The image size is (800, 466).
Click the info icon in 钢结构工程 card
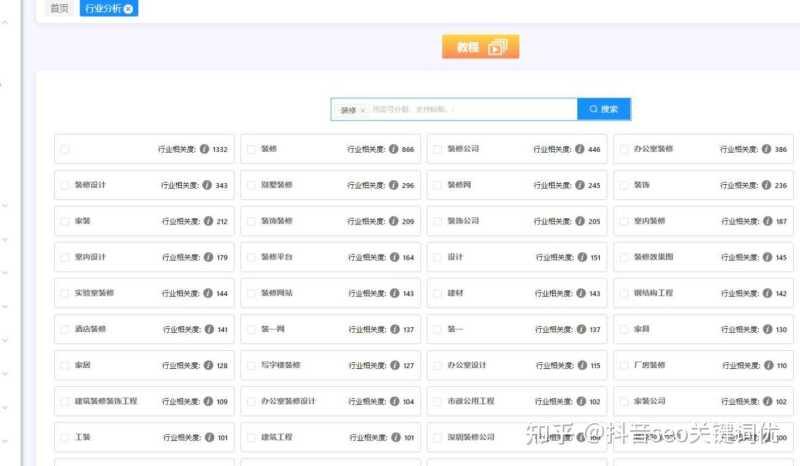pos(766,293)
